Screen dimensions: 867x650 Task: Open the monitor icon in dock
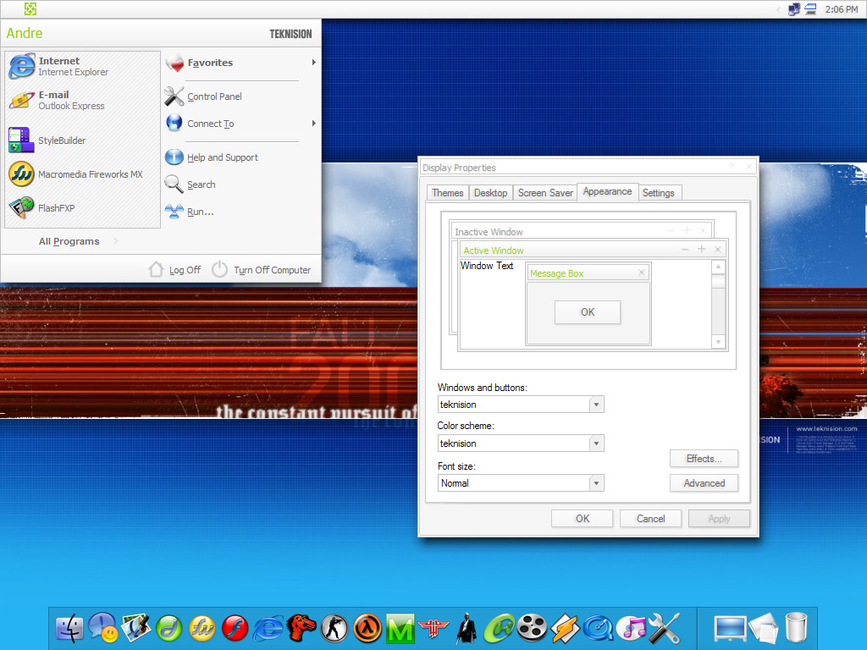click(730, 629)
